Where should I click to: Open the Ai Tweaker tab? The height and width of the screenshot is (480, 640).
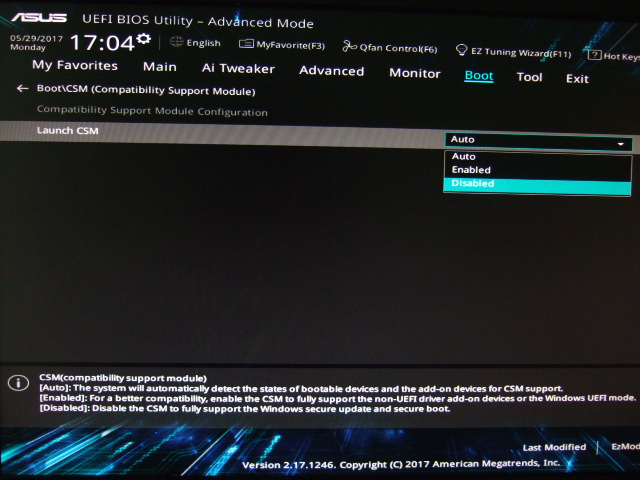coord(238,69)
